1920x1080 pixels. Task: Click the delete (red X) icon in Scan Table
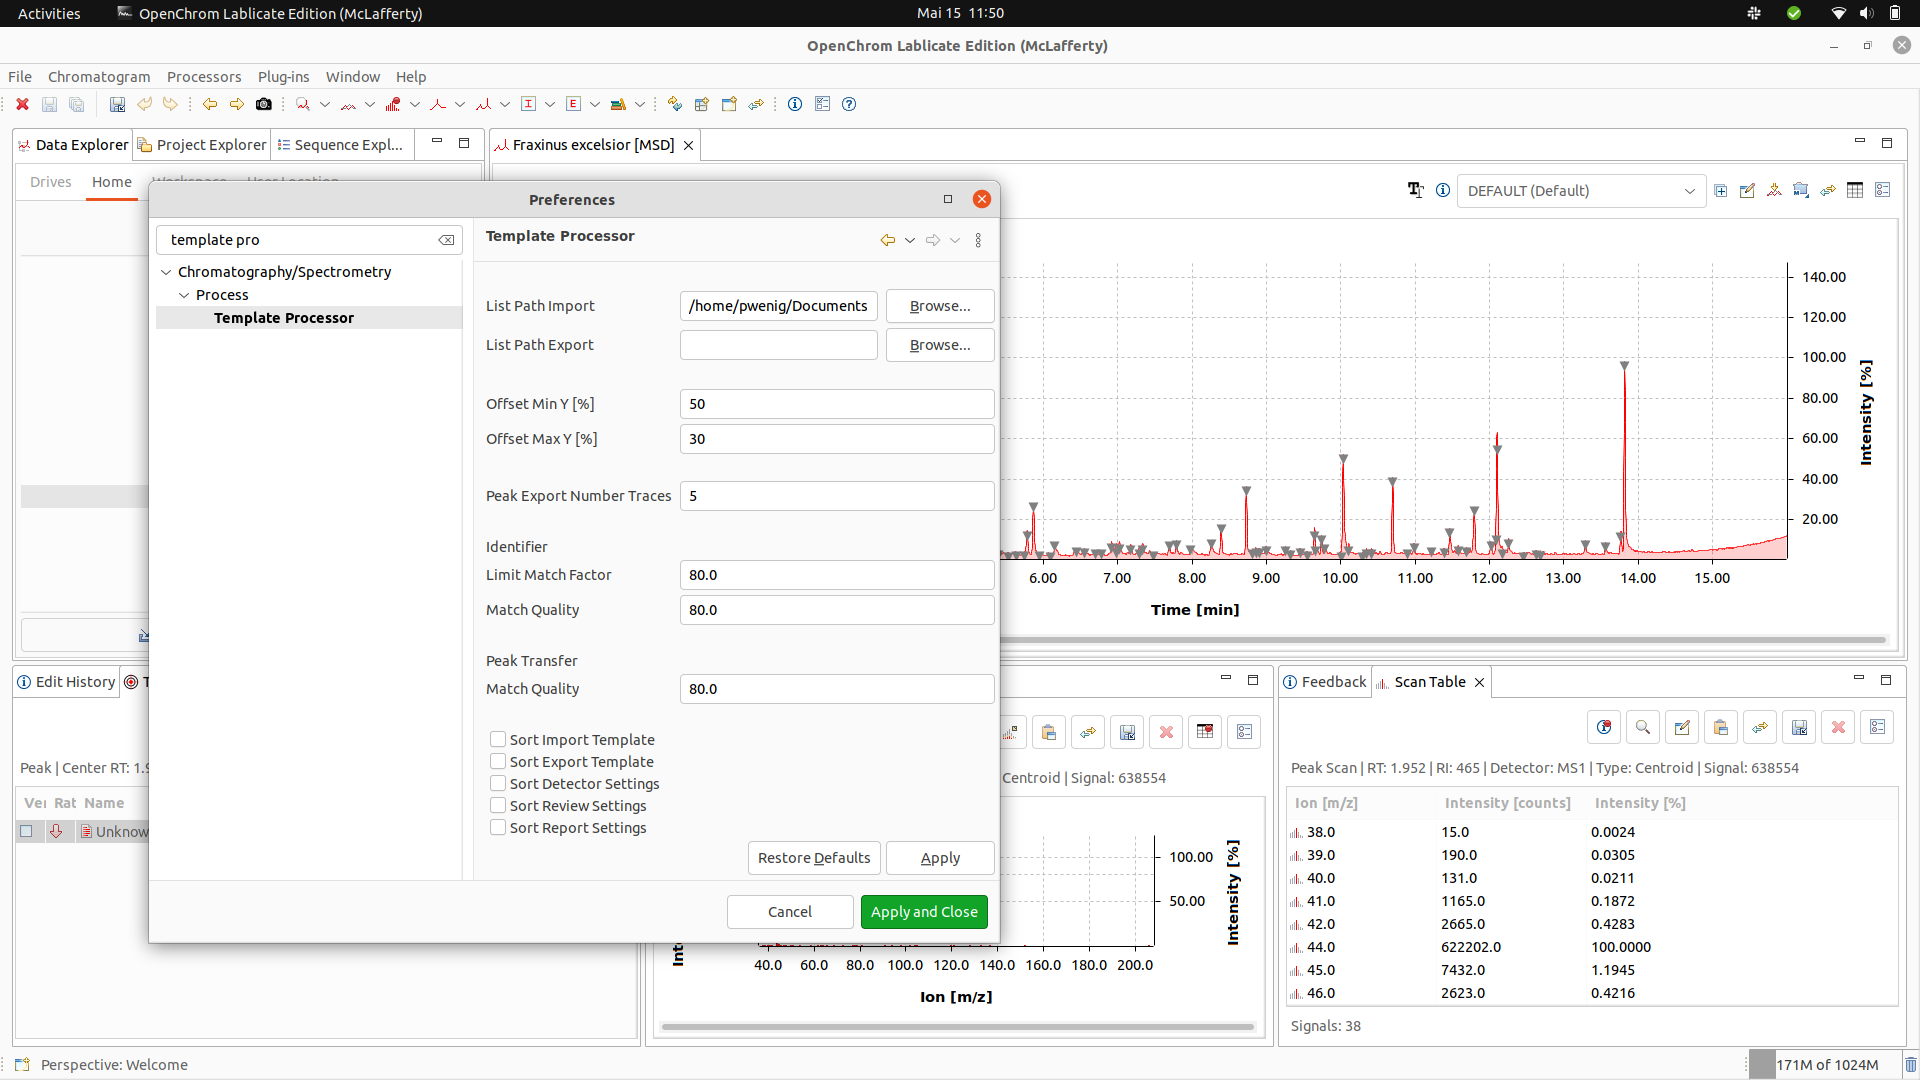[1838, 727]
